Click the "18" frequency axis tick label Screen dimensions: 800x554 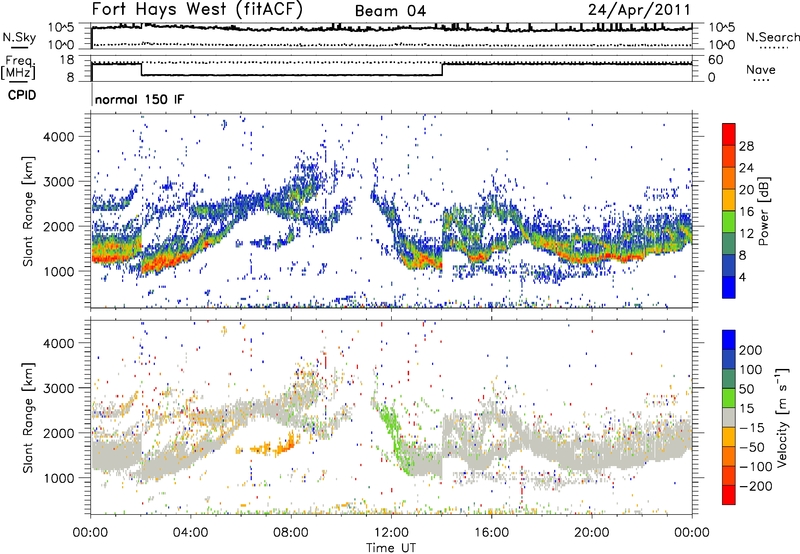coord(66,60)
